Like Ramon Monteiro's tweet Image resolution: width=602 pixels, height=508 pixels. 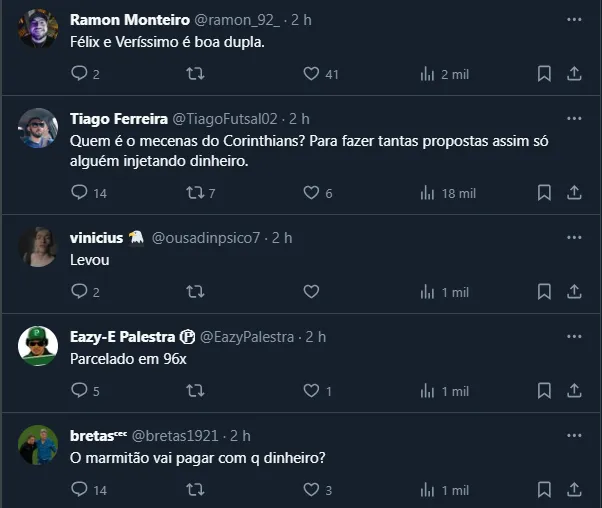point(311,74)
